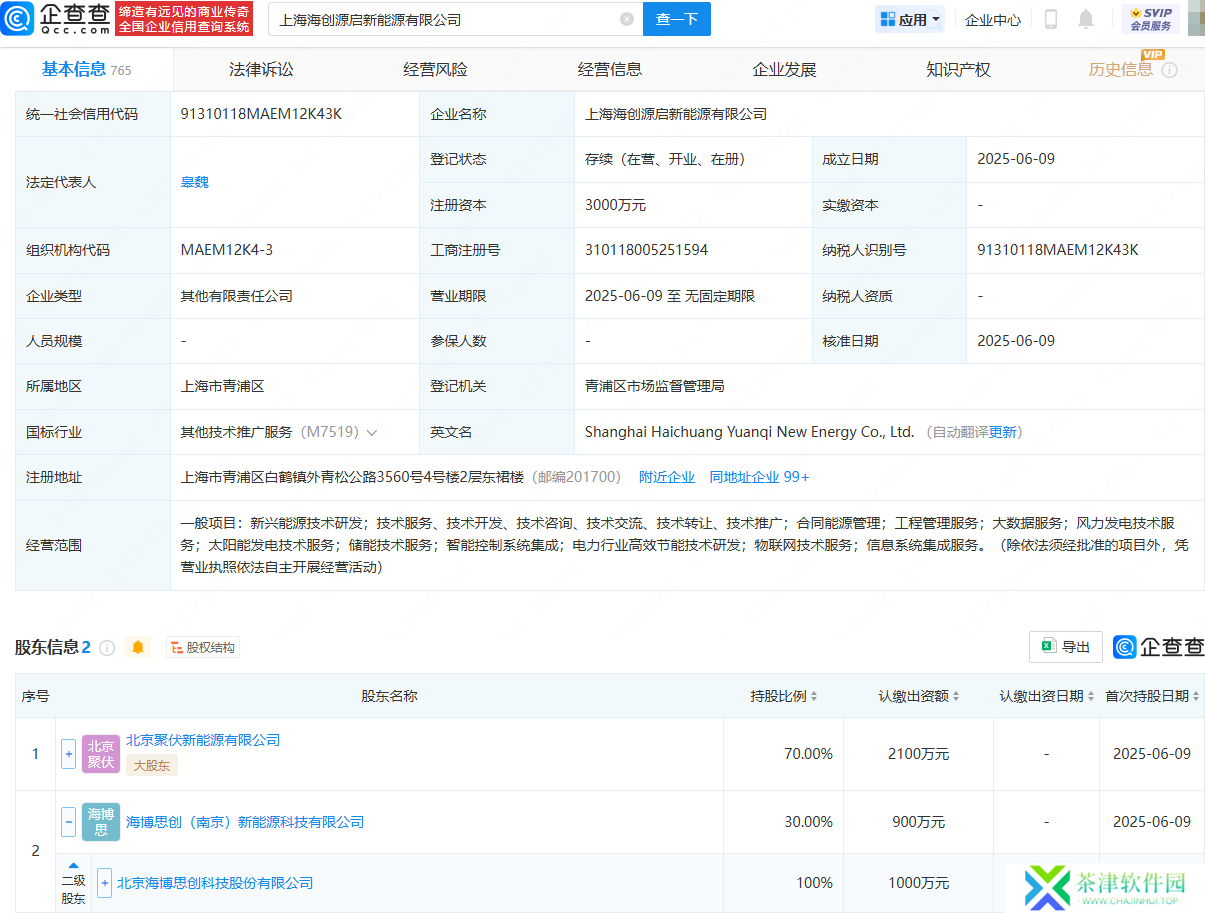
Task: Open the legal representative 皋魏 link
Action: (194, 182)
